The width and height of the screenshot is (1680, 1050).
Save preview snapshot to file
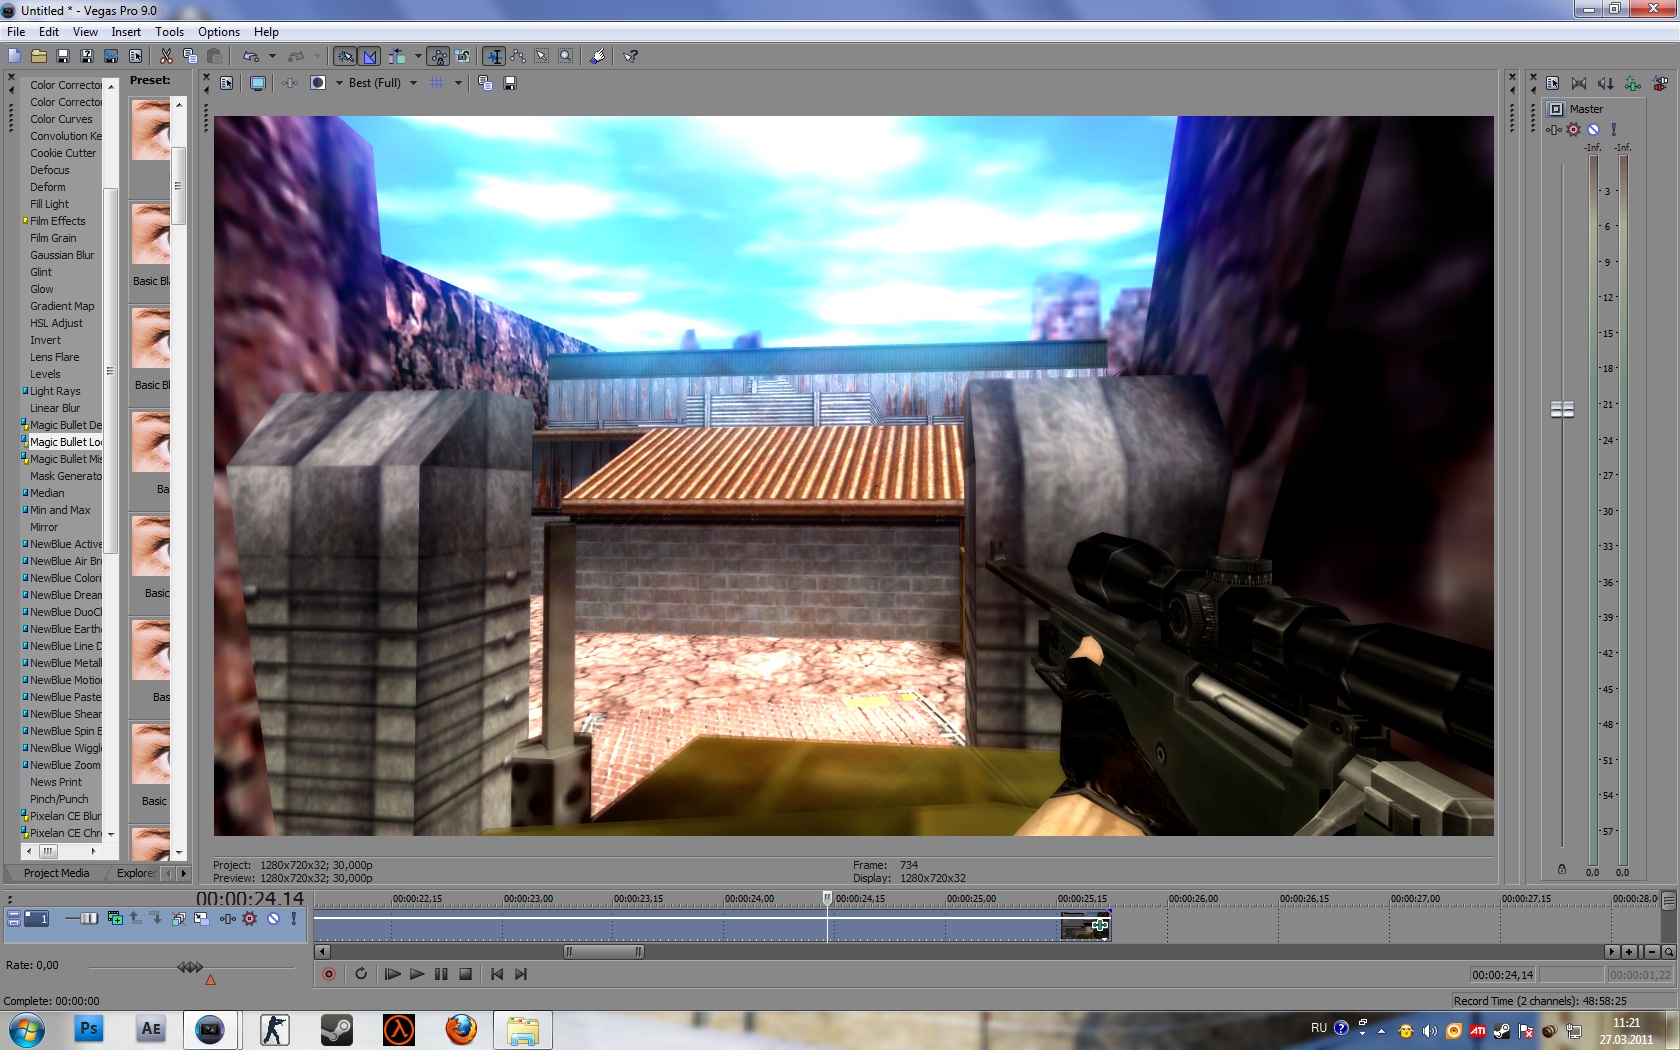[x=510, y=83]
